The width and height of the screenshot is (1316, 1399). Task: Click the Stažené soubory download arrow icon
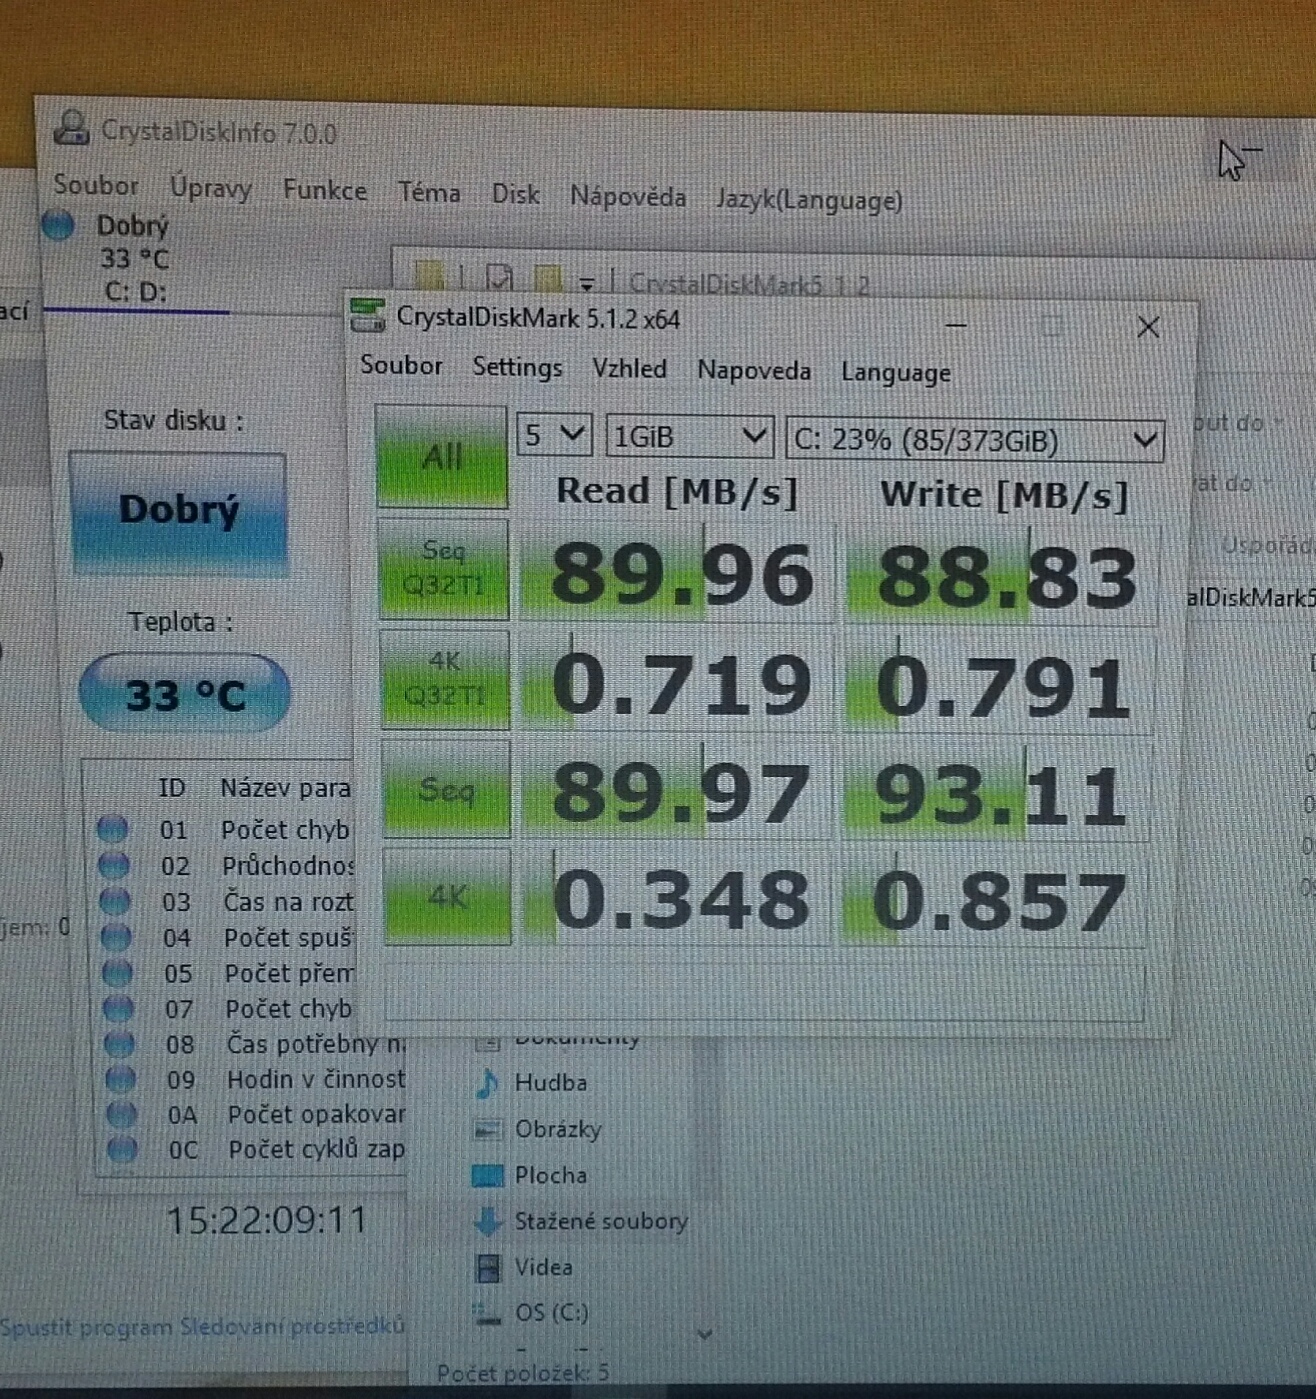click(x=488, y=1221)
